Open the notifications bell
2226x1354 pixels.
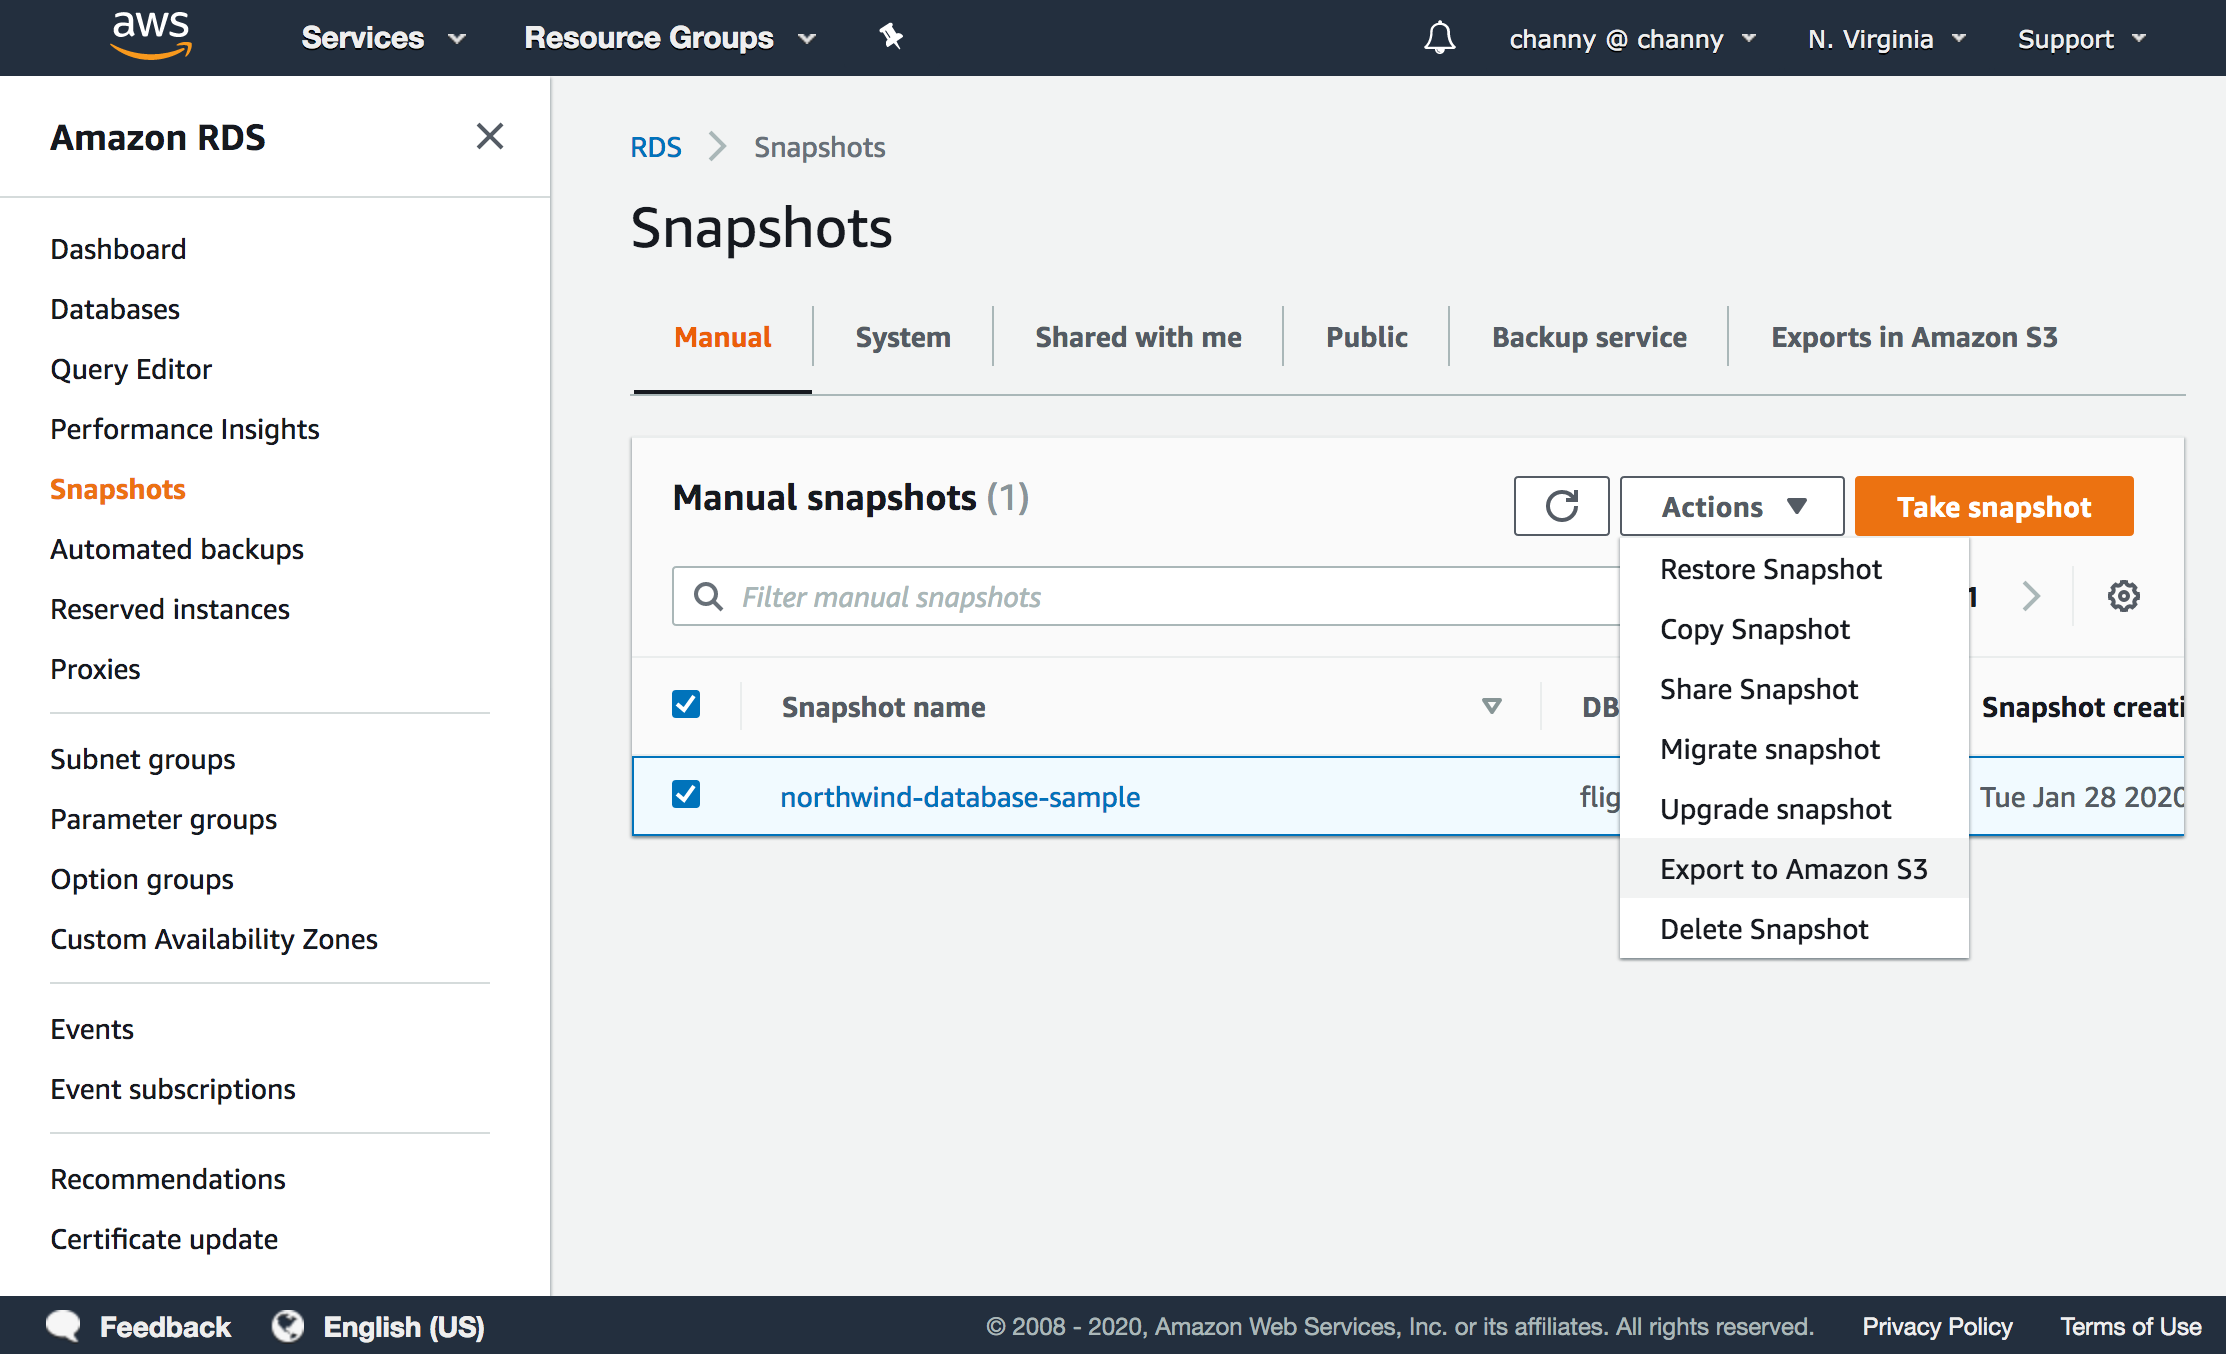pos(1439,38)
